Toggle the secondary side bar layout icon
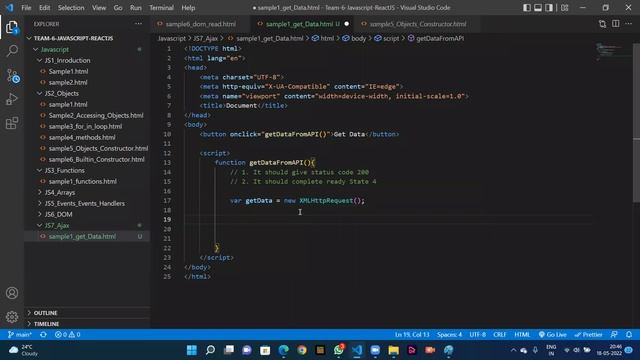640x360 pixels. click(549, 8)
